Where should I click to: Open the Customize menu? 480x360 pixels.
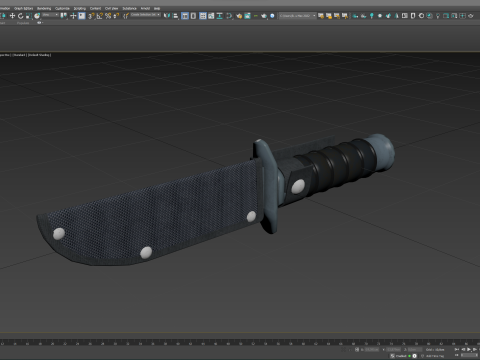point(62,8)
